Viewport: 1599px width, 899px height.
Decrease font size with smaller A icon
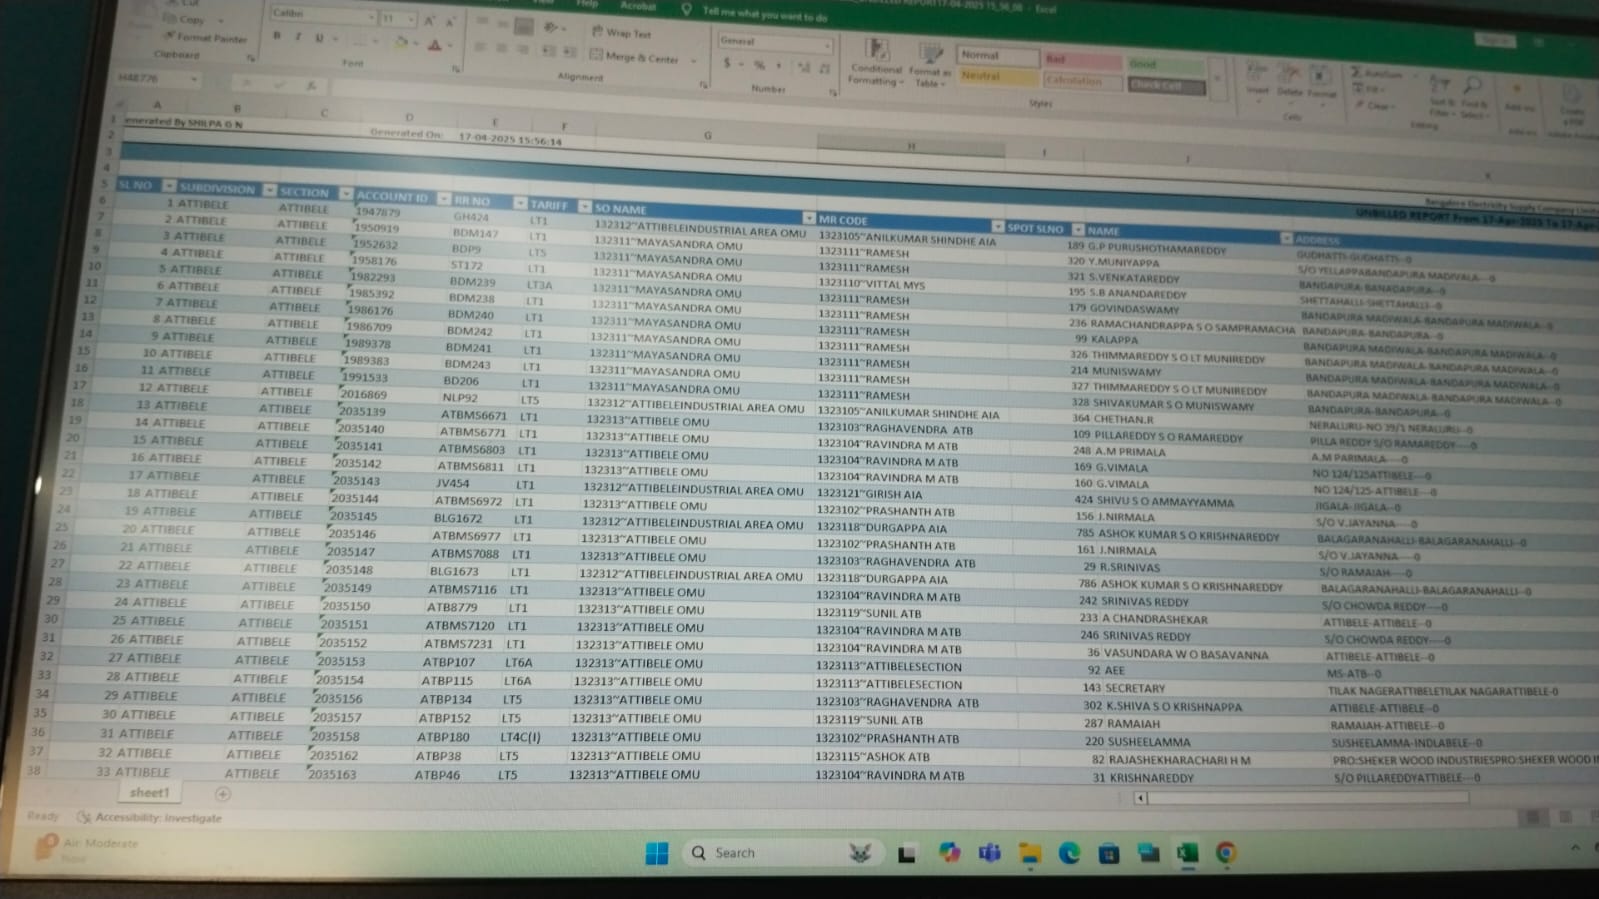coord(449,22)
